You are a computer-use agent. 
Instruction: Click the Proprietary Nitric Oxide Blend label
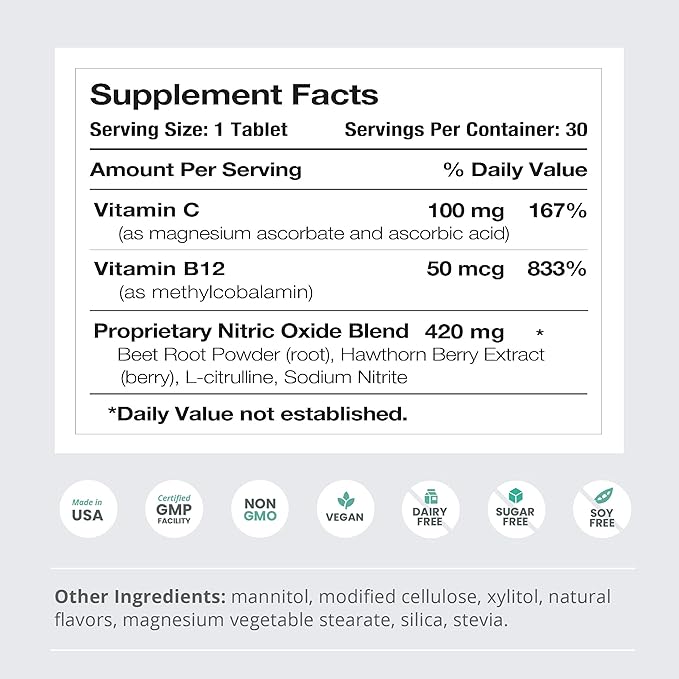[251, 330]
